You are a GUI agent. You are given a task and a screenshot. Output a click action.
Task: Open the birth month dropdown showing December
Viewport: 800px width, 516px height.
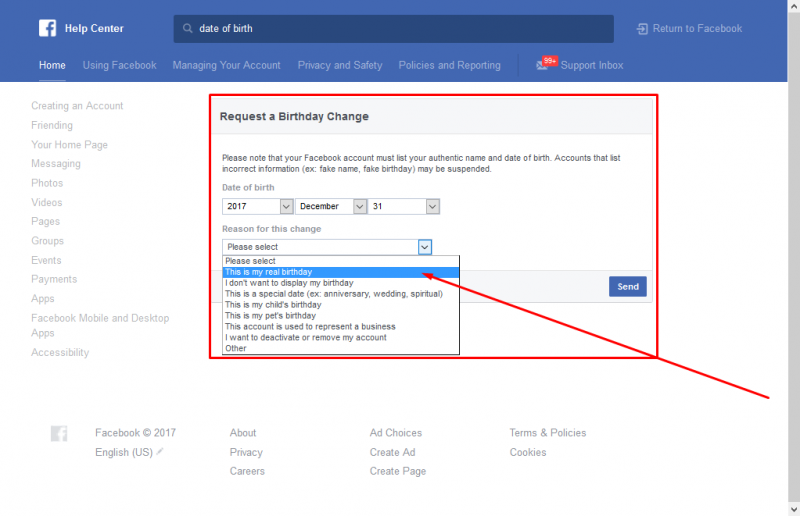point(332,206)
